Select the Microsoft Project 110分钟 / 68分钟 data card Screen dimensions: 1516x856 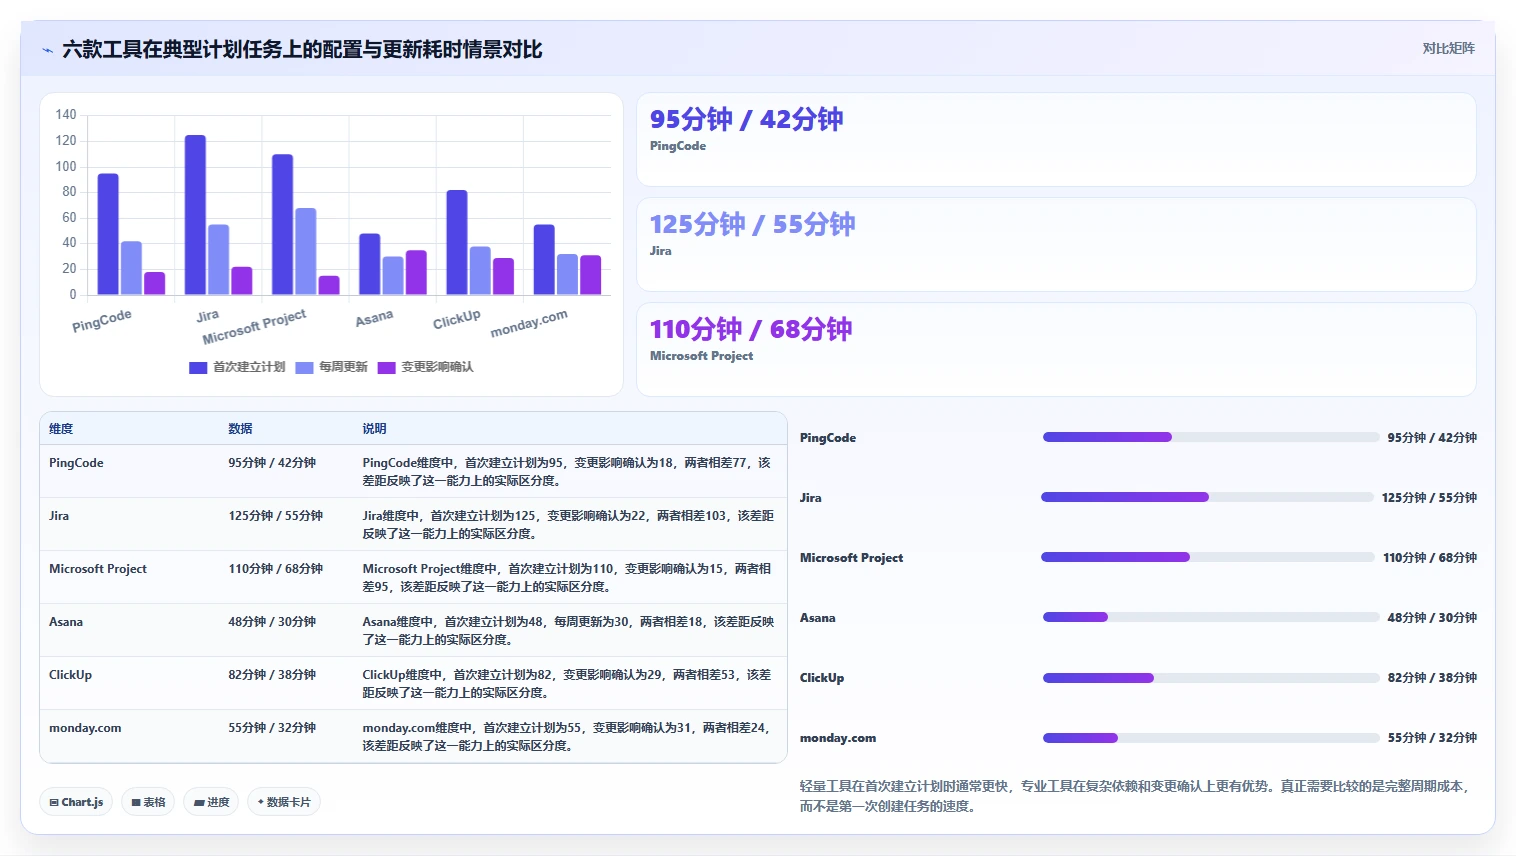tap(1056, 349)
